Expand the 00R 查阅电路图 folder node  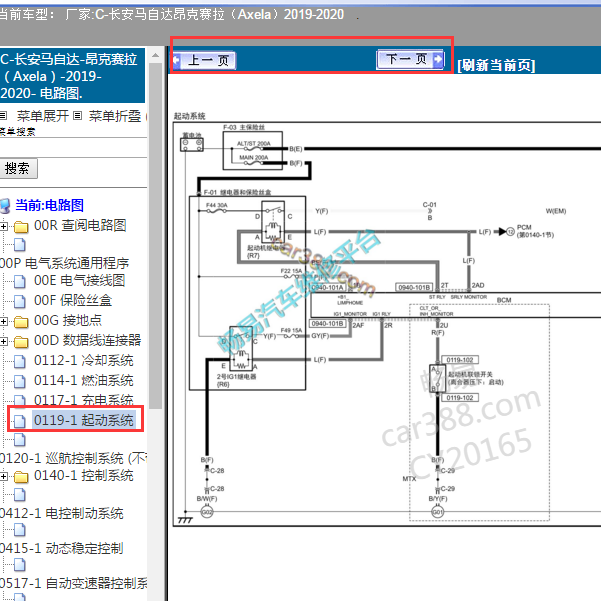tap(4, 226)
